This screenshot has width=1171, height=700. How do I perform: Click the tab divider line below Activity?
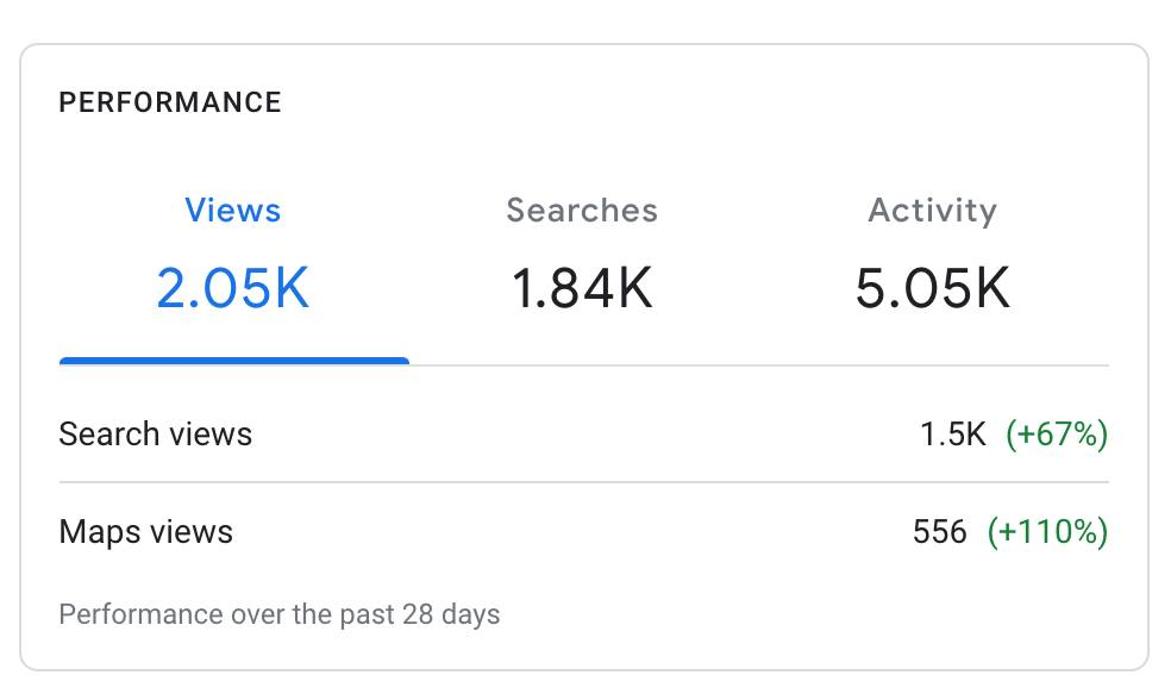pos(932,366)
